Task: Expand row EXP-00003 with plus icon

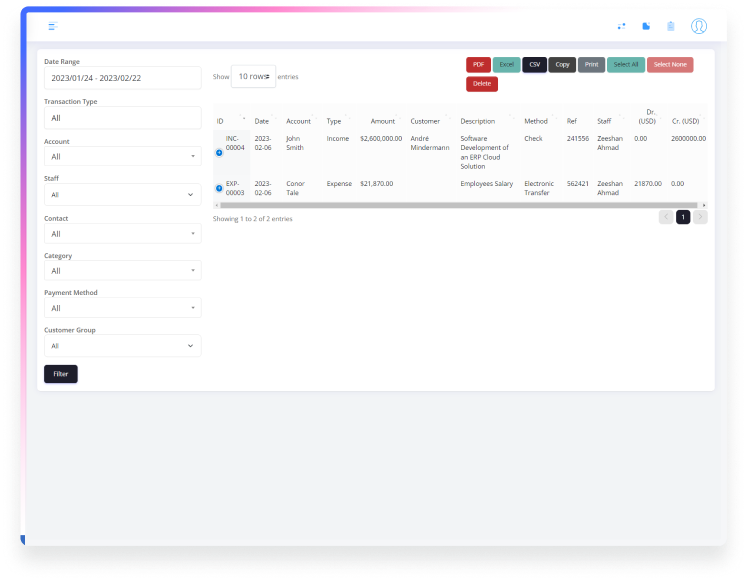Action: (219, 188)
